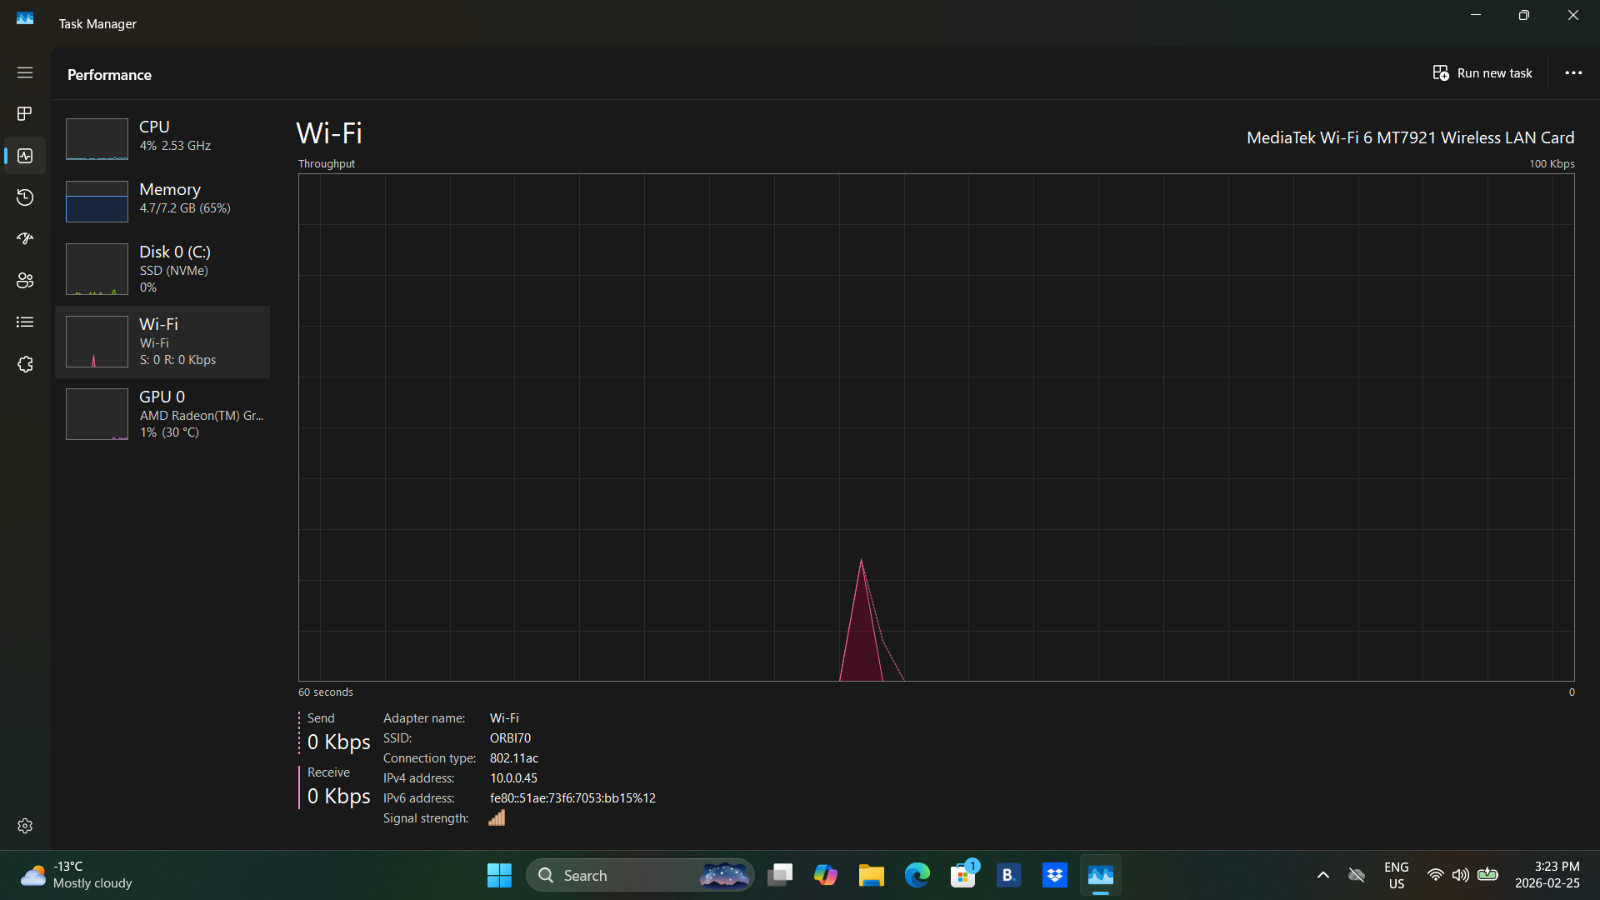Select GPU 0 performance item

162,414
